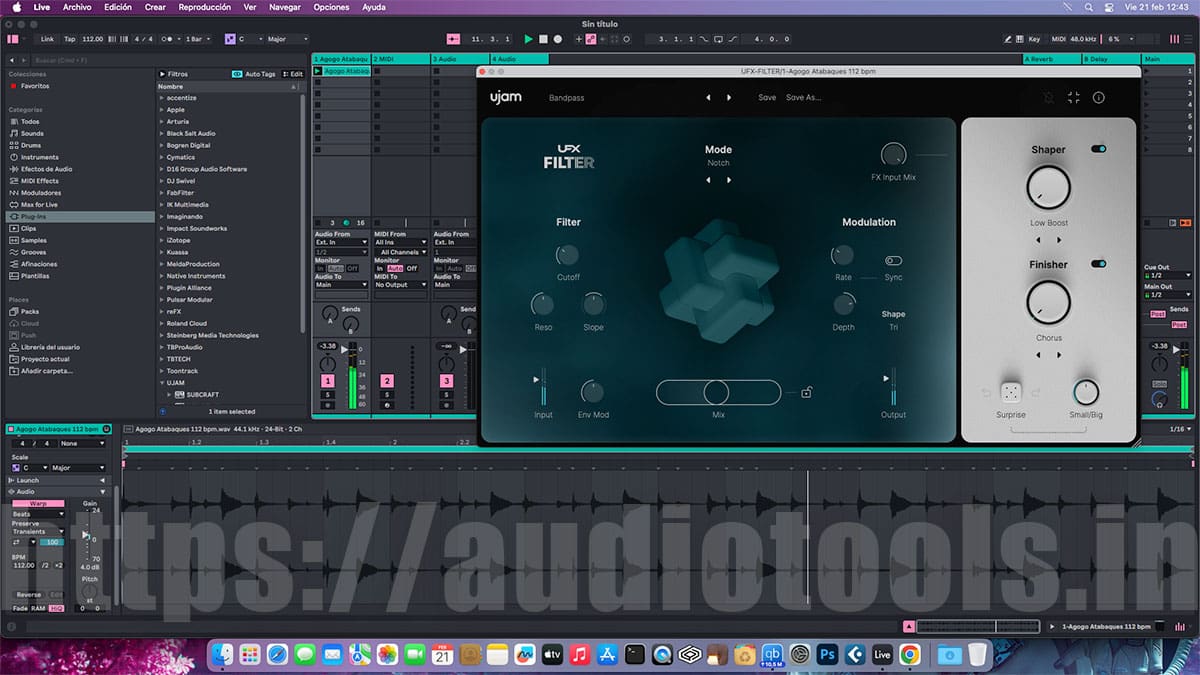
Task: Click the Reverse clip button
Action: [x=29, y=594]
